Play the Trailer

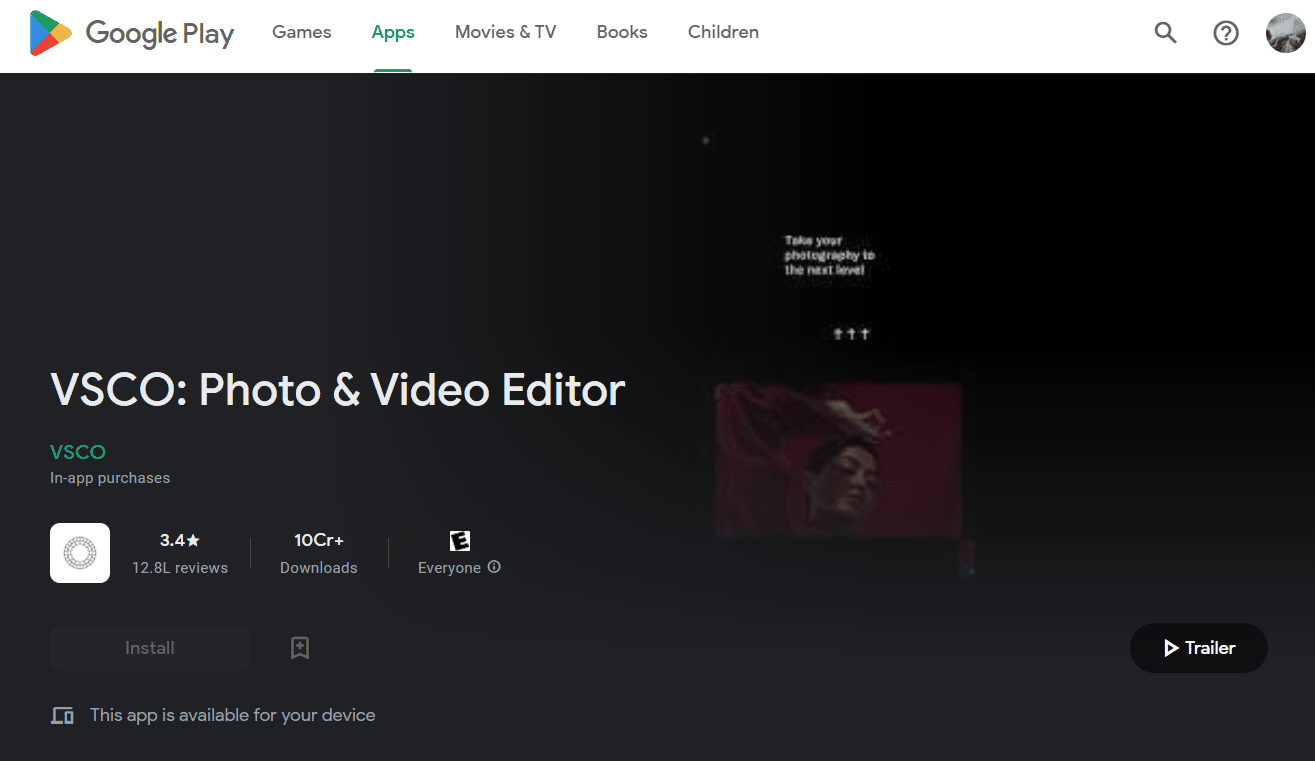pos(1199,648)
